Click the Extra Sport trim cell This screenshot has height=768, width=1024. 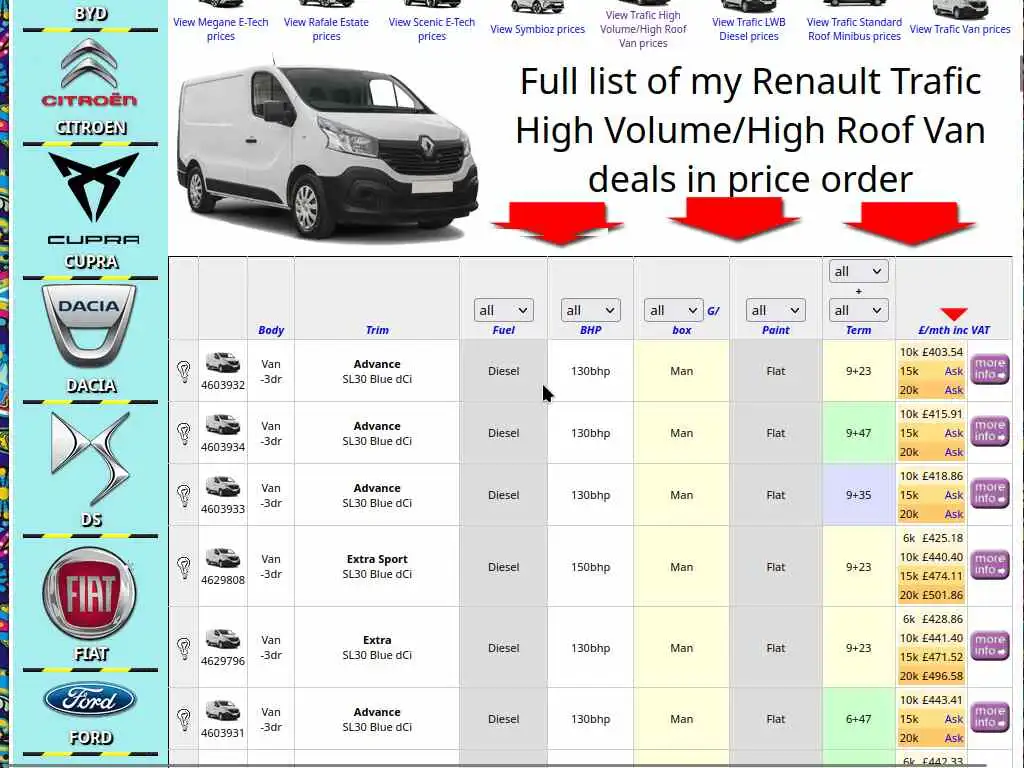(377, 566)
